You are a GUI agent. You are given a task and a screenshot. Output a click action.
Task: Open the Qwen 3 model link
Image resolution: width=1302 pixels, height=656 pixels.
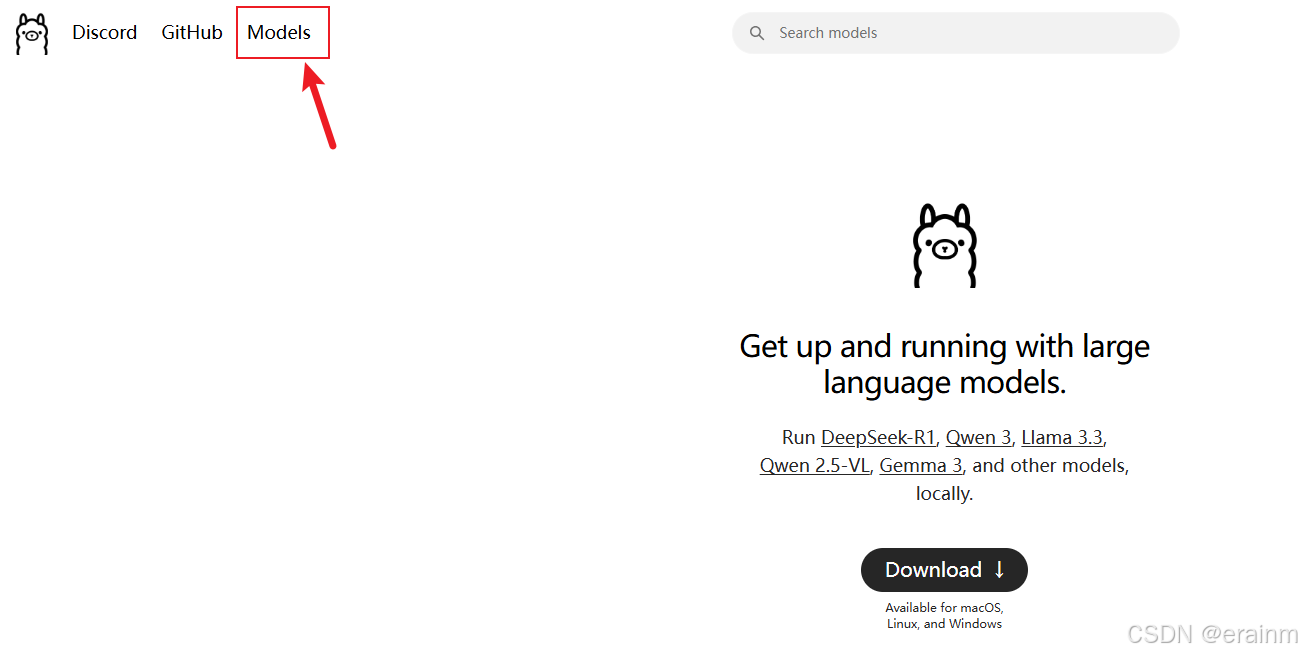978,437
